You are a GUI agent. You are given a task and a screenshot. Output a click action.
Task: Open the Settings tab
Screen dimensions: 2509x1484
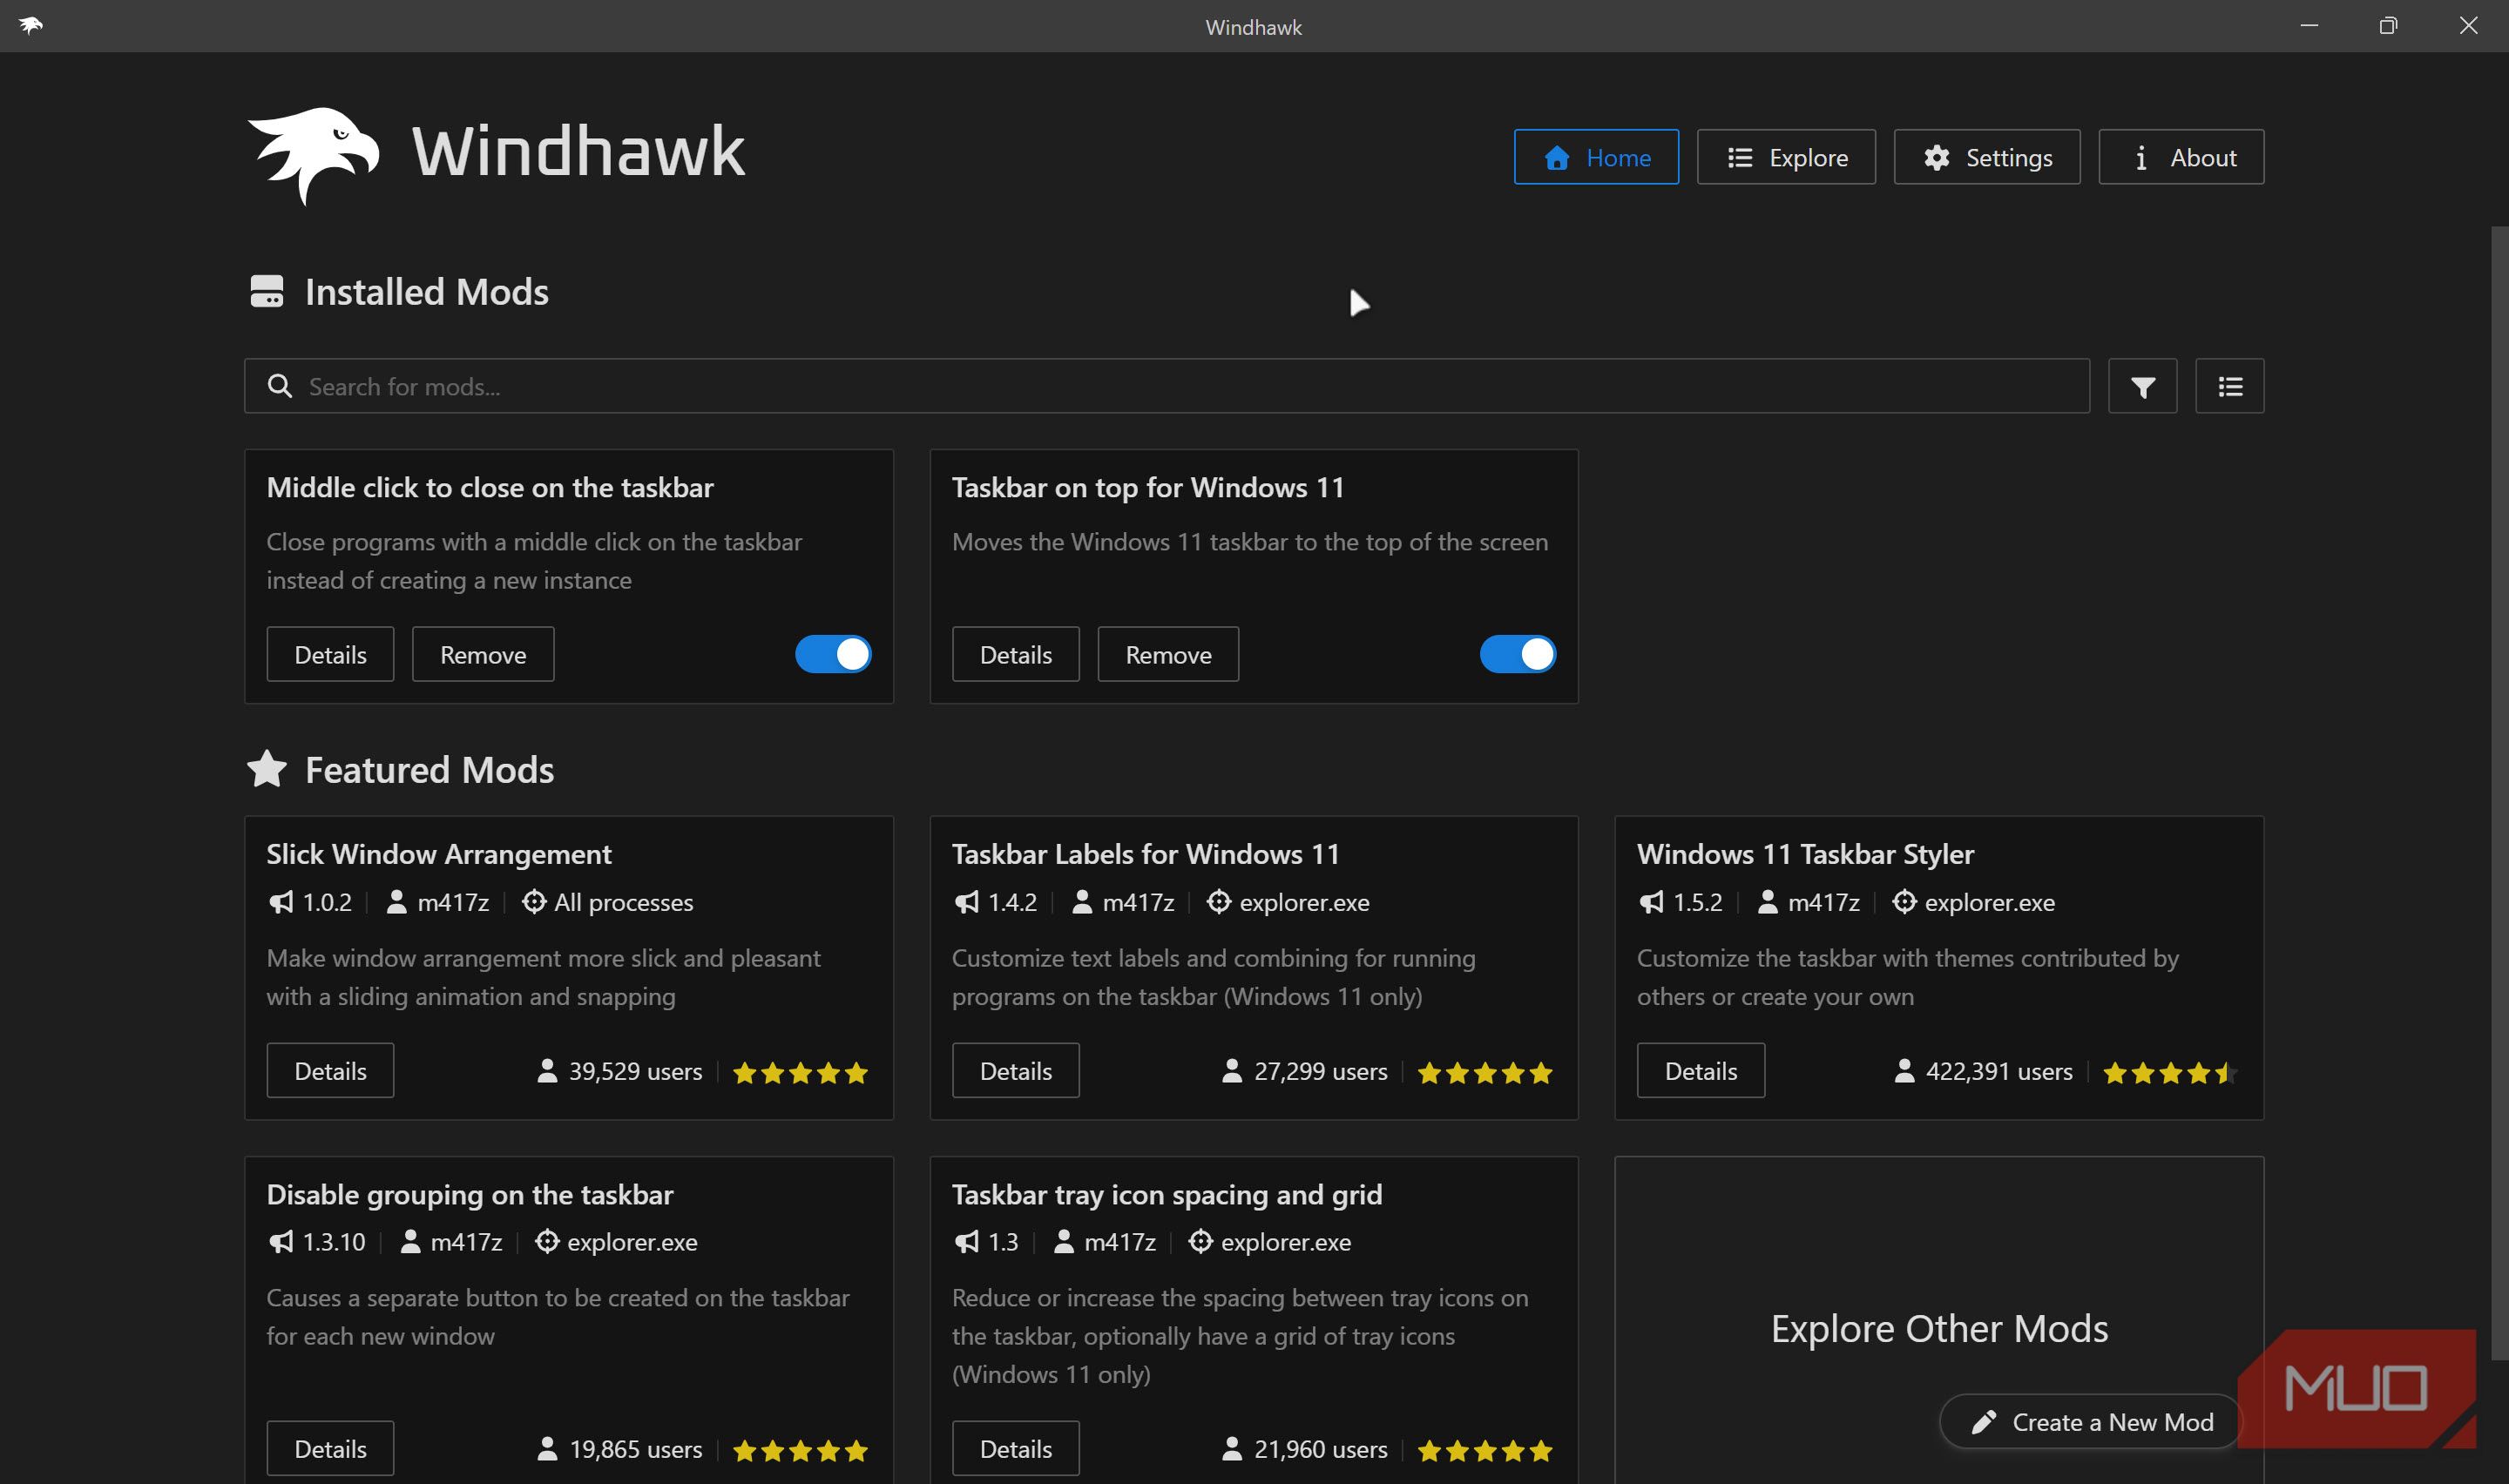click(x=1987, y=157)
